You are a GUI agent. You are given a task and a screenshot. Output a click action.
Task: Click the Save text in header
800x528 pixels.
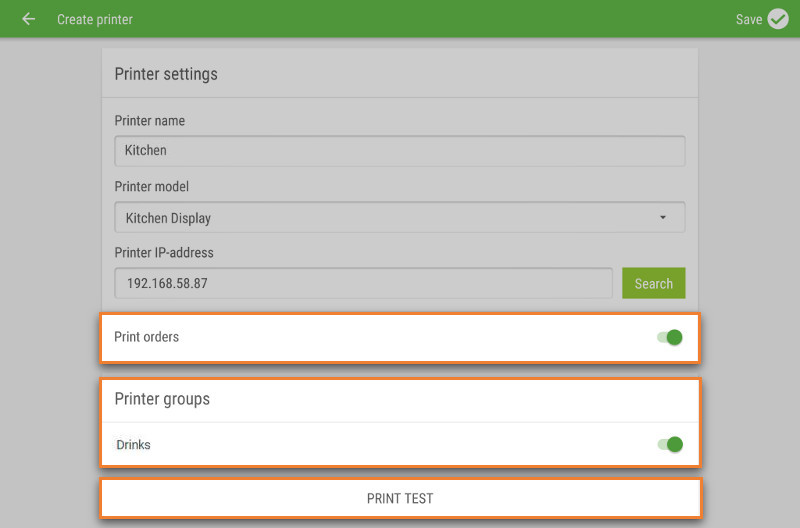click(748, 19)
